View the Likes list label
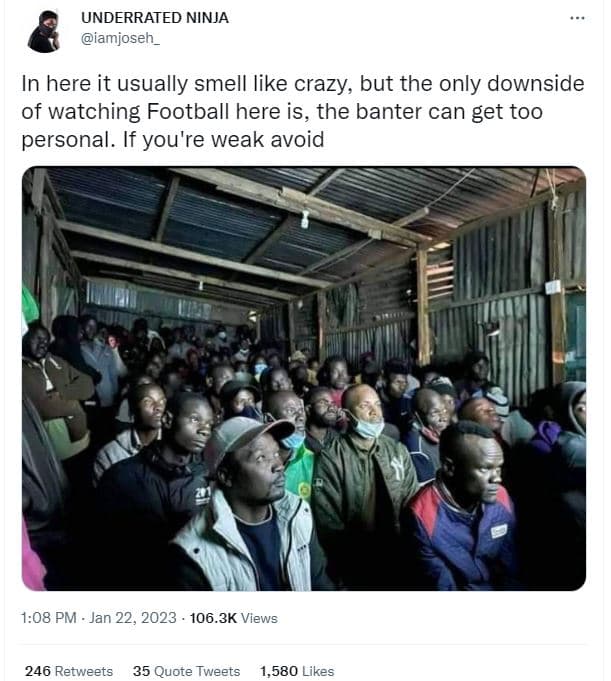The width and height of the screenshot is (611, 681). pos(318,671)
